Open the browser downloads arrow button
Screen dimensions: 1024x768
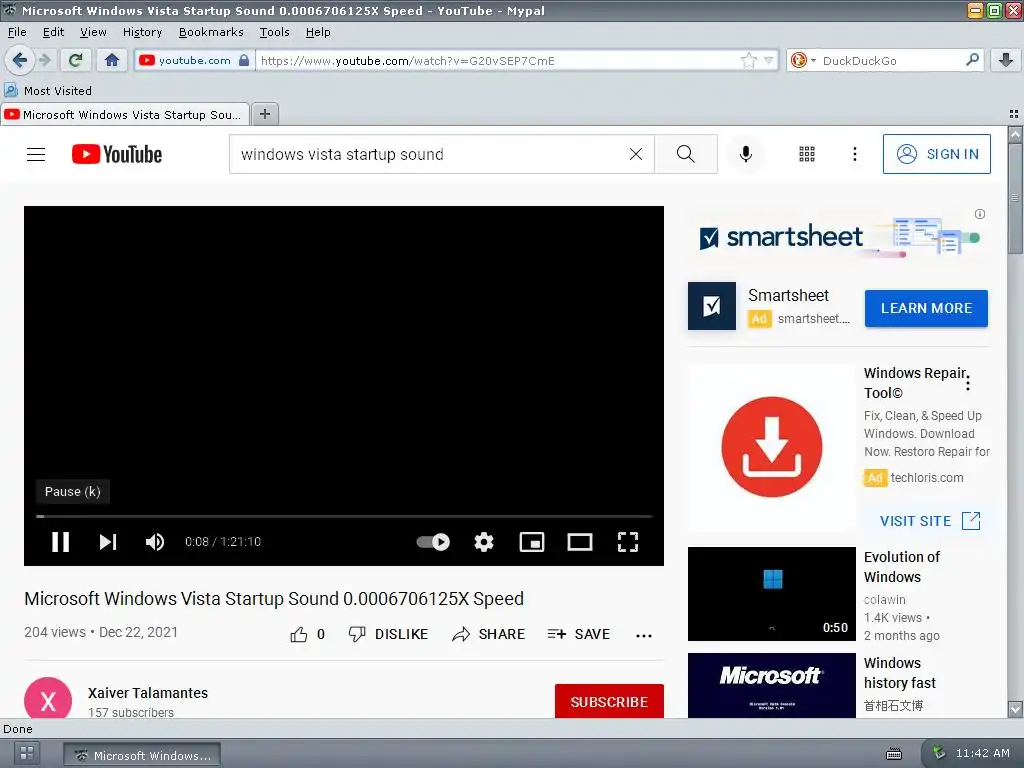coord(1006,61)
